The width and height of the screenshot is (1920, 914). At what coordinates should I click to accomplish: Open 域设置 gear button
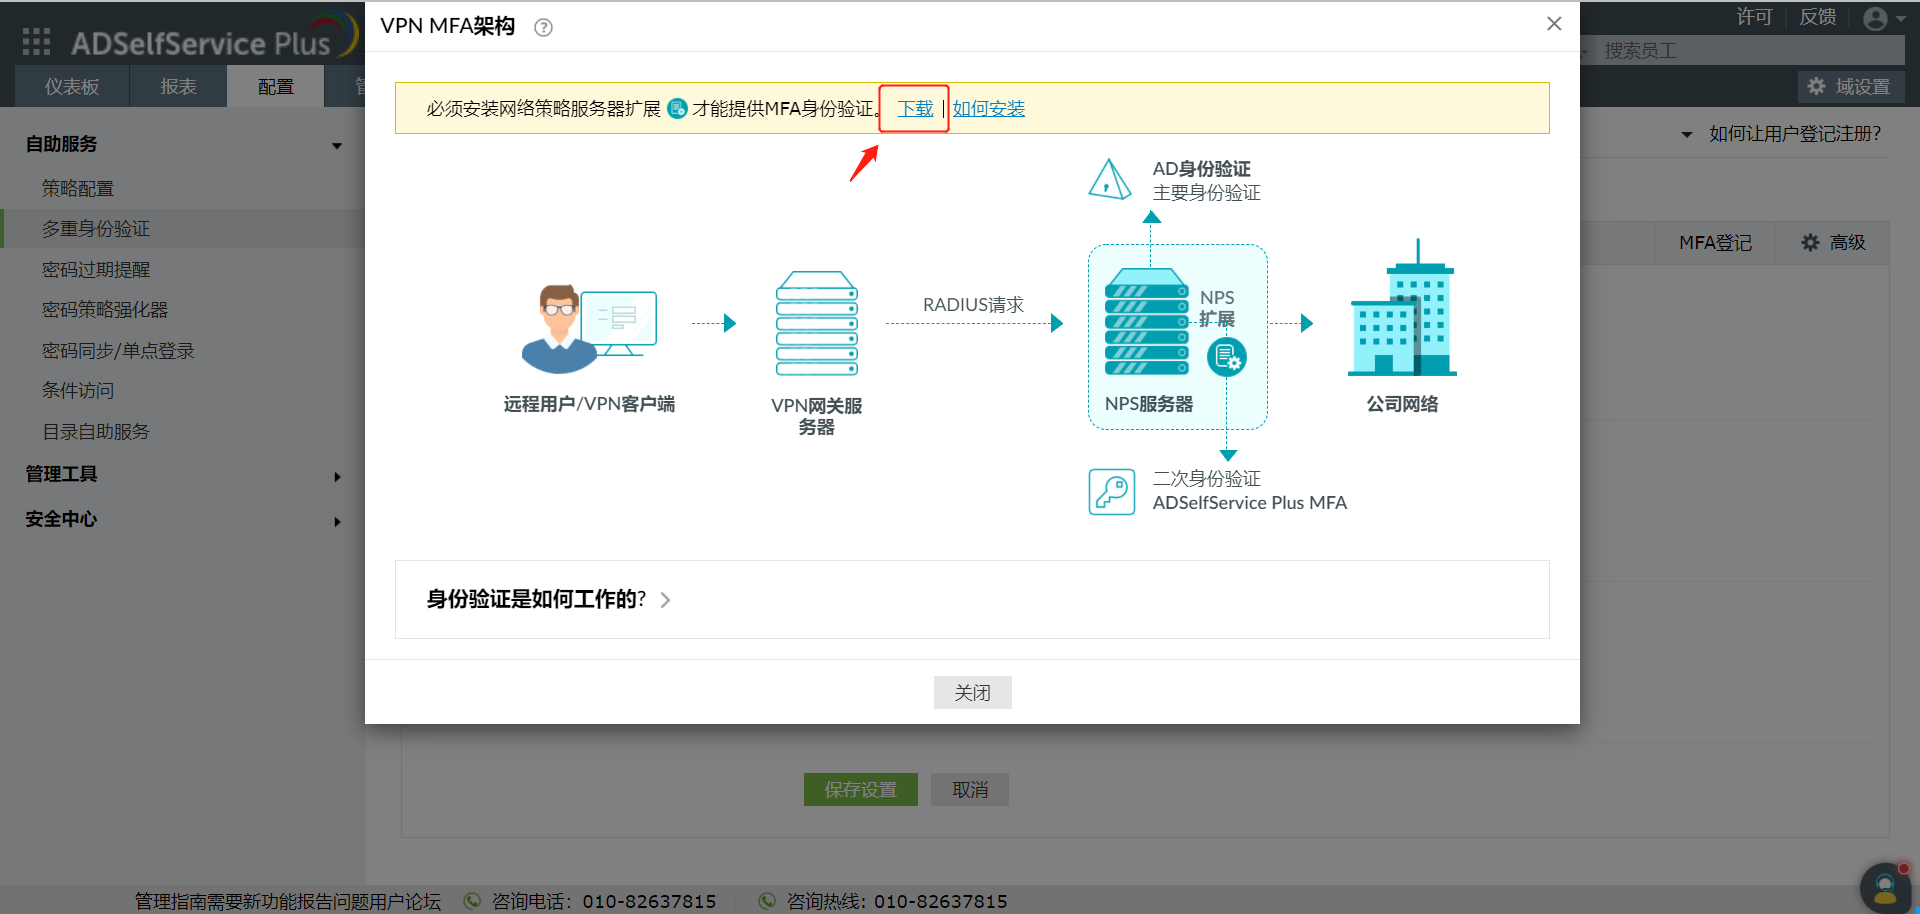pos(1850,87)
